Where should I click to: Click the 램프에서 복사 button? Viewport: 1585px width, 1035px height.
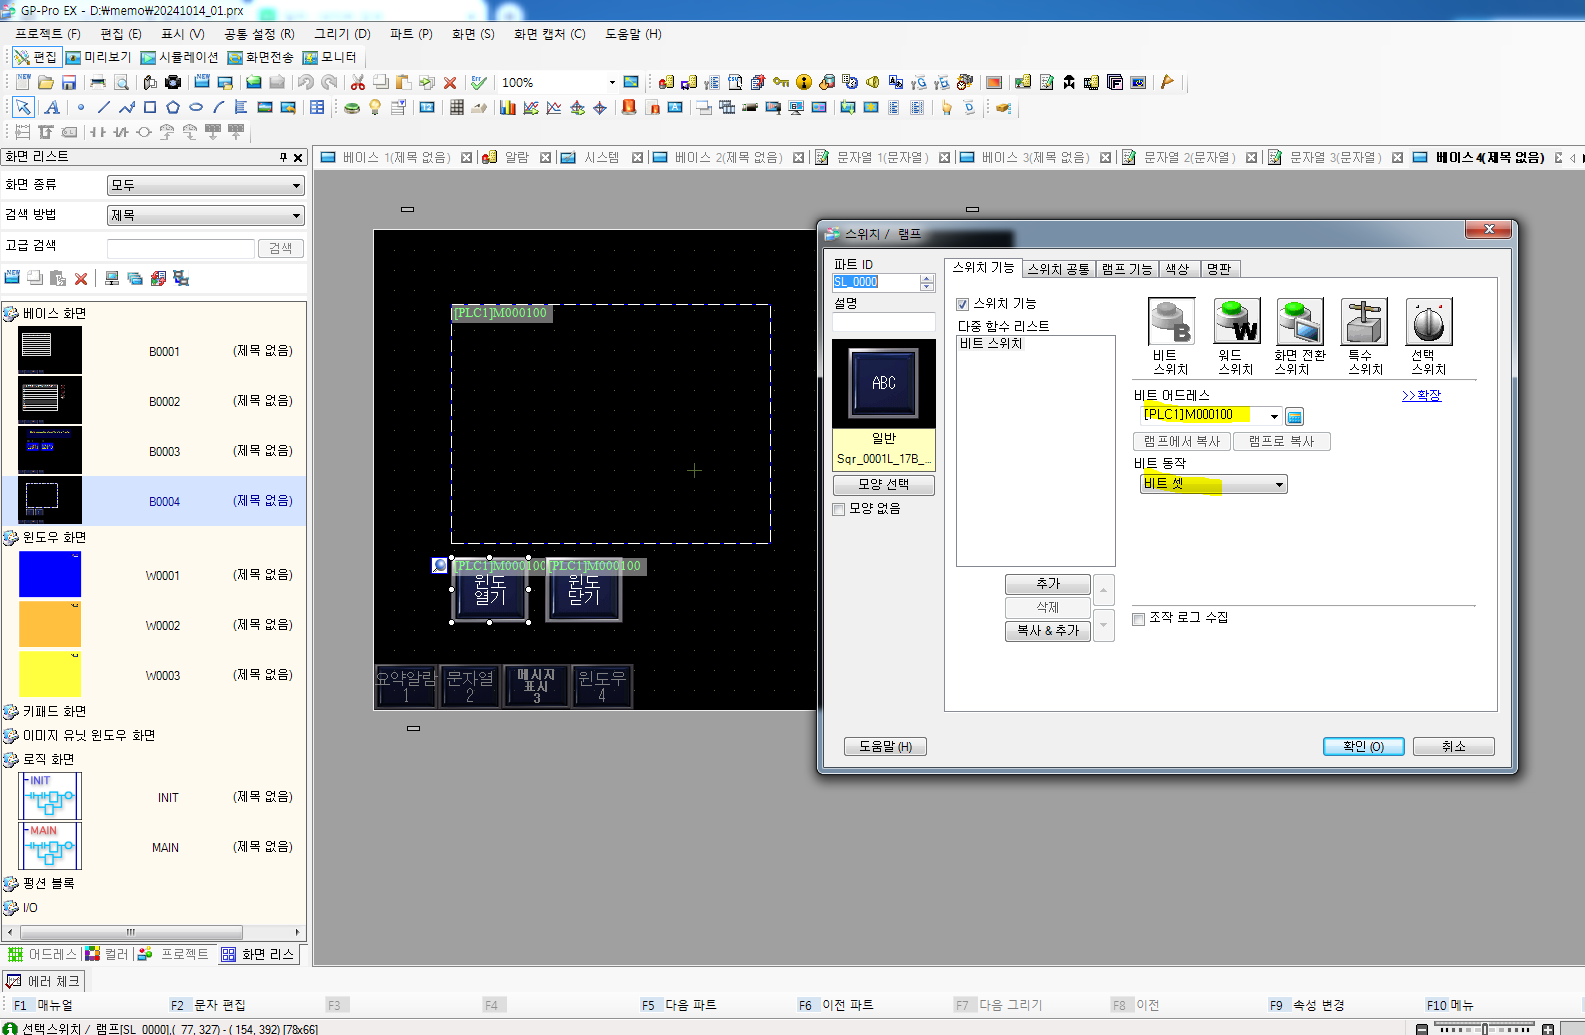coord(1182,442)
